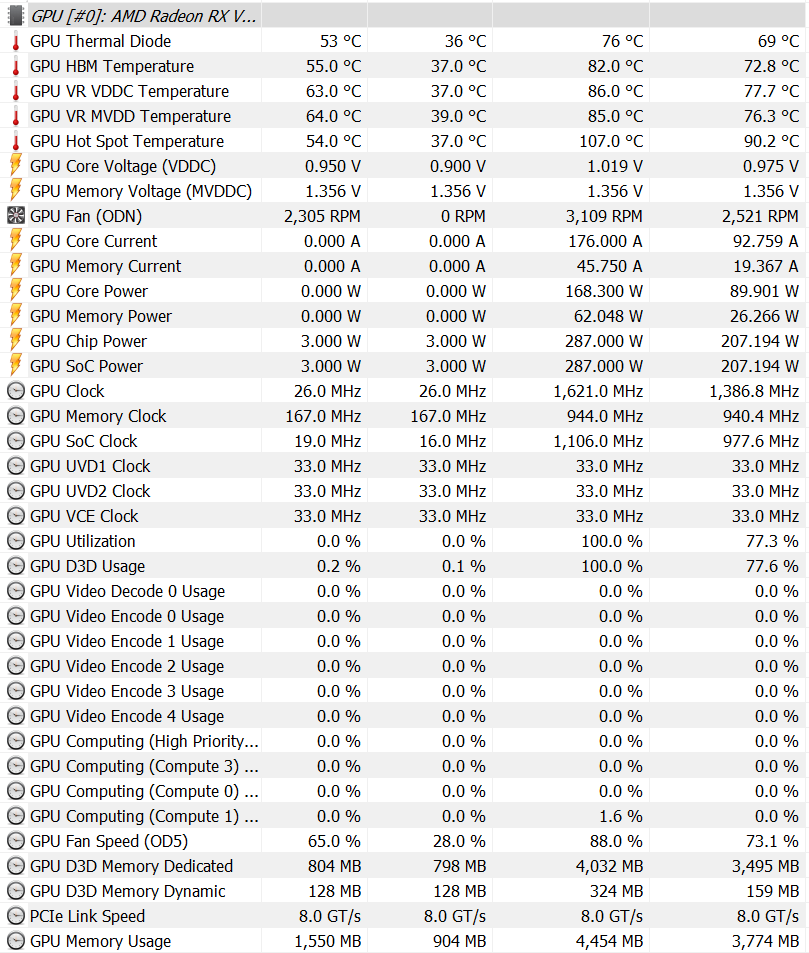Click clock icon beside GPU Memory Usage
The width and height of the screenshot is (809, 953).
(16, 941)
